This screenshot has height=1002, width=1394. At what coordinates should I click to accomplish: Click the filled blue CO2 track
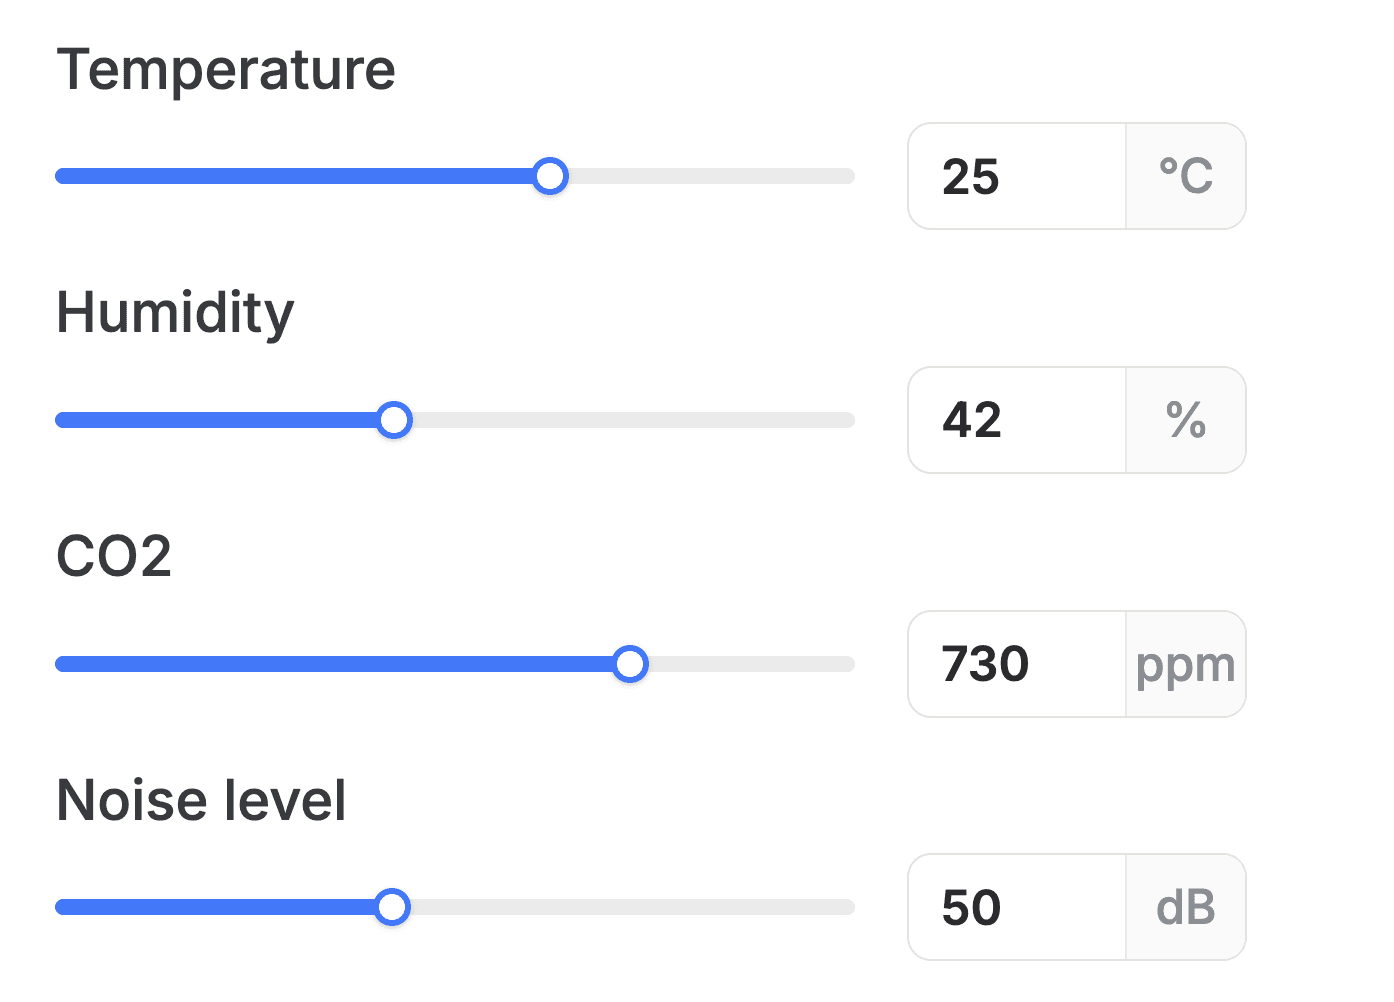pyautogui.click(x=333, y=664)
